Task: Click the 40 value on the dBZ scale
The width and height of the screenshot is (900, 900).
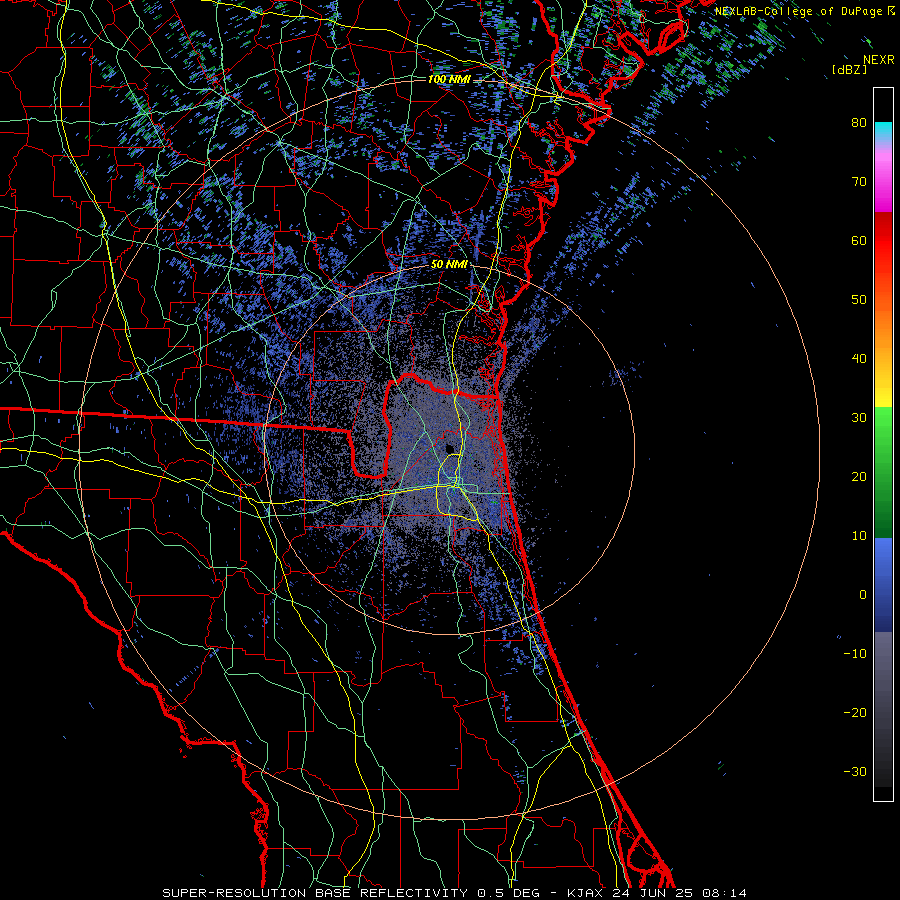Action: (859, 359)
